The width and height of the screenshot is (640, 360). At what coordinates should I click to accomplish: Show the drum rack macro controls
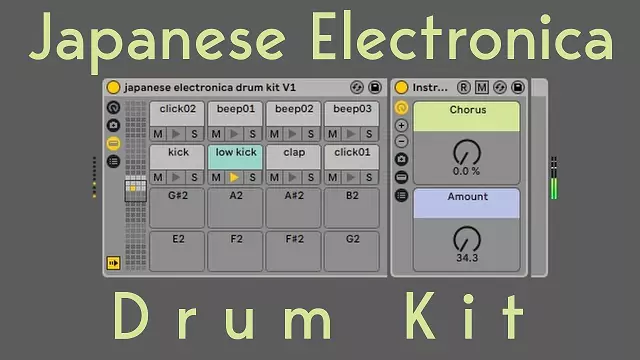[113, 107]
